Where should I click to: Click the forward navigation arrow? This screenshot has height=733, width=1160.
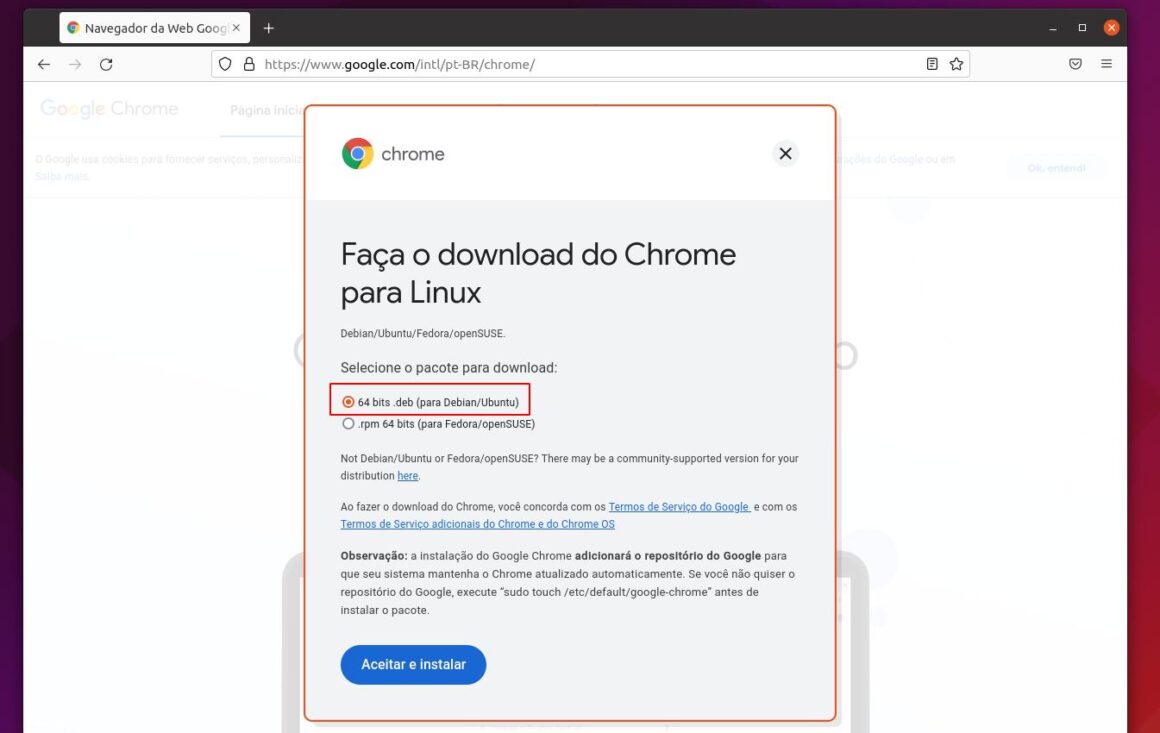tap(74, 63)
